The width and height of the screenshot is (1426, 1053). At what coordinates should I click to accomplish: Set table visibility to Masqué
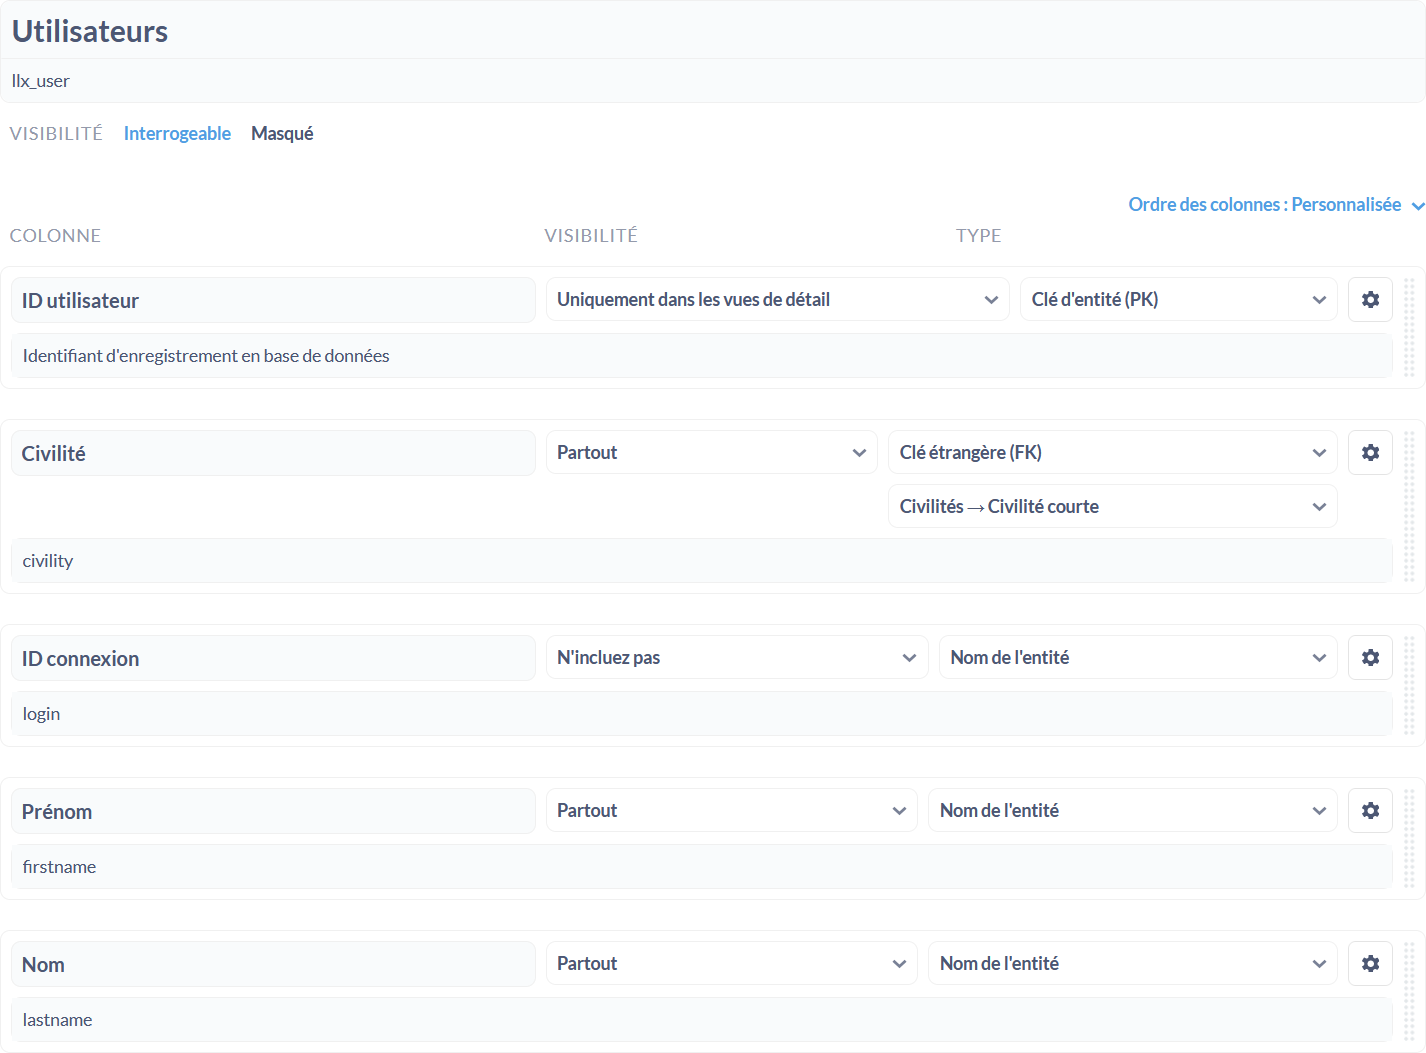(x=282, y=134)
